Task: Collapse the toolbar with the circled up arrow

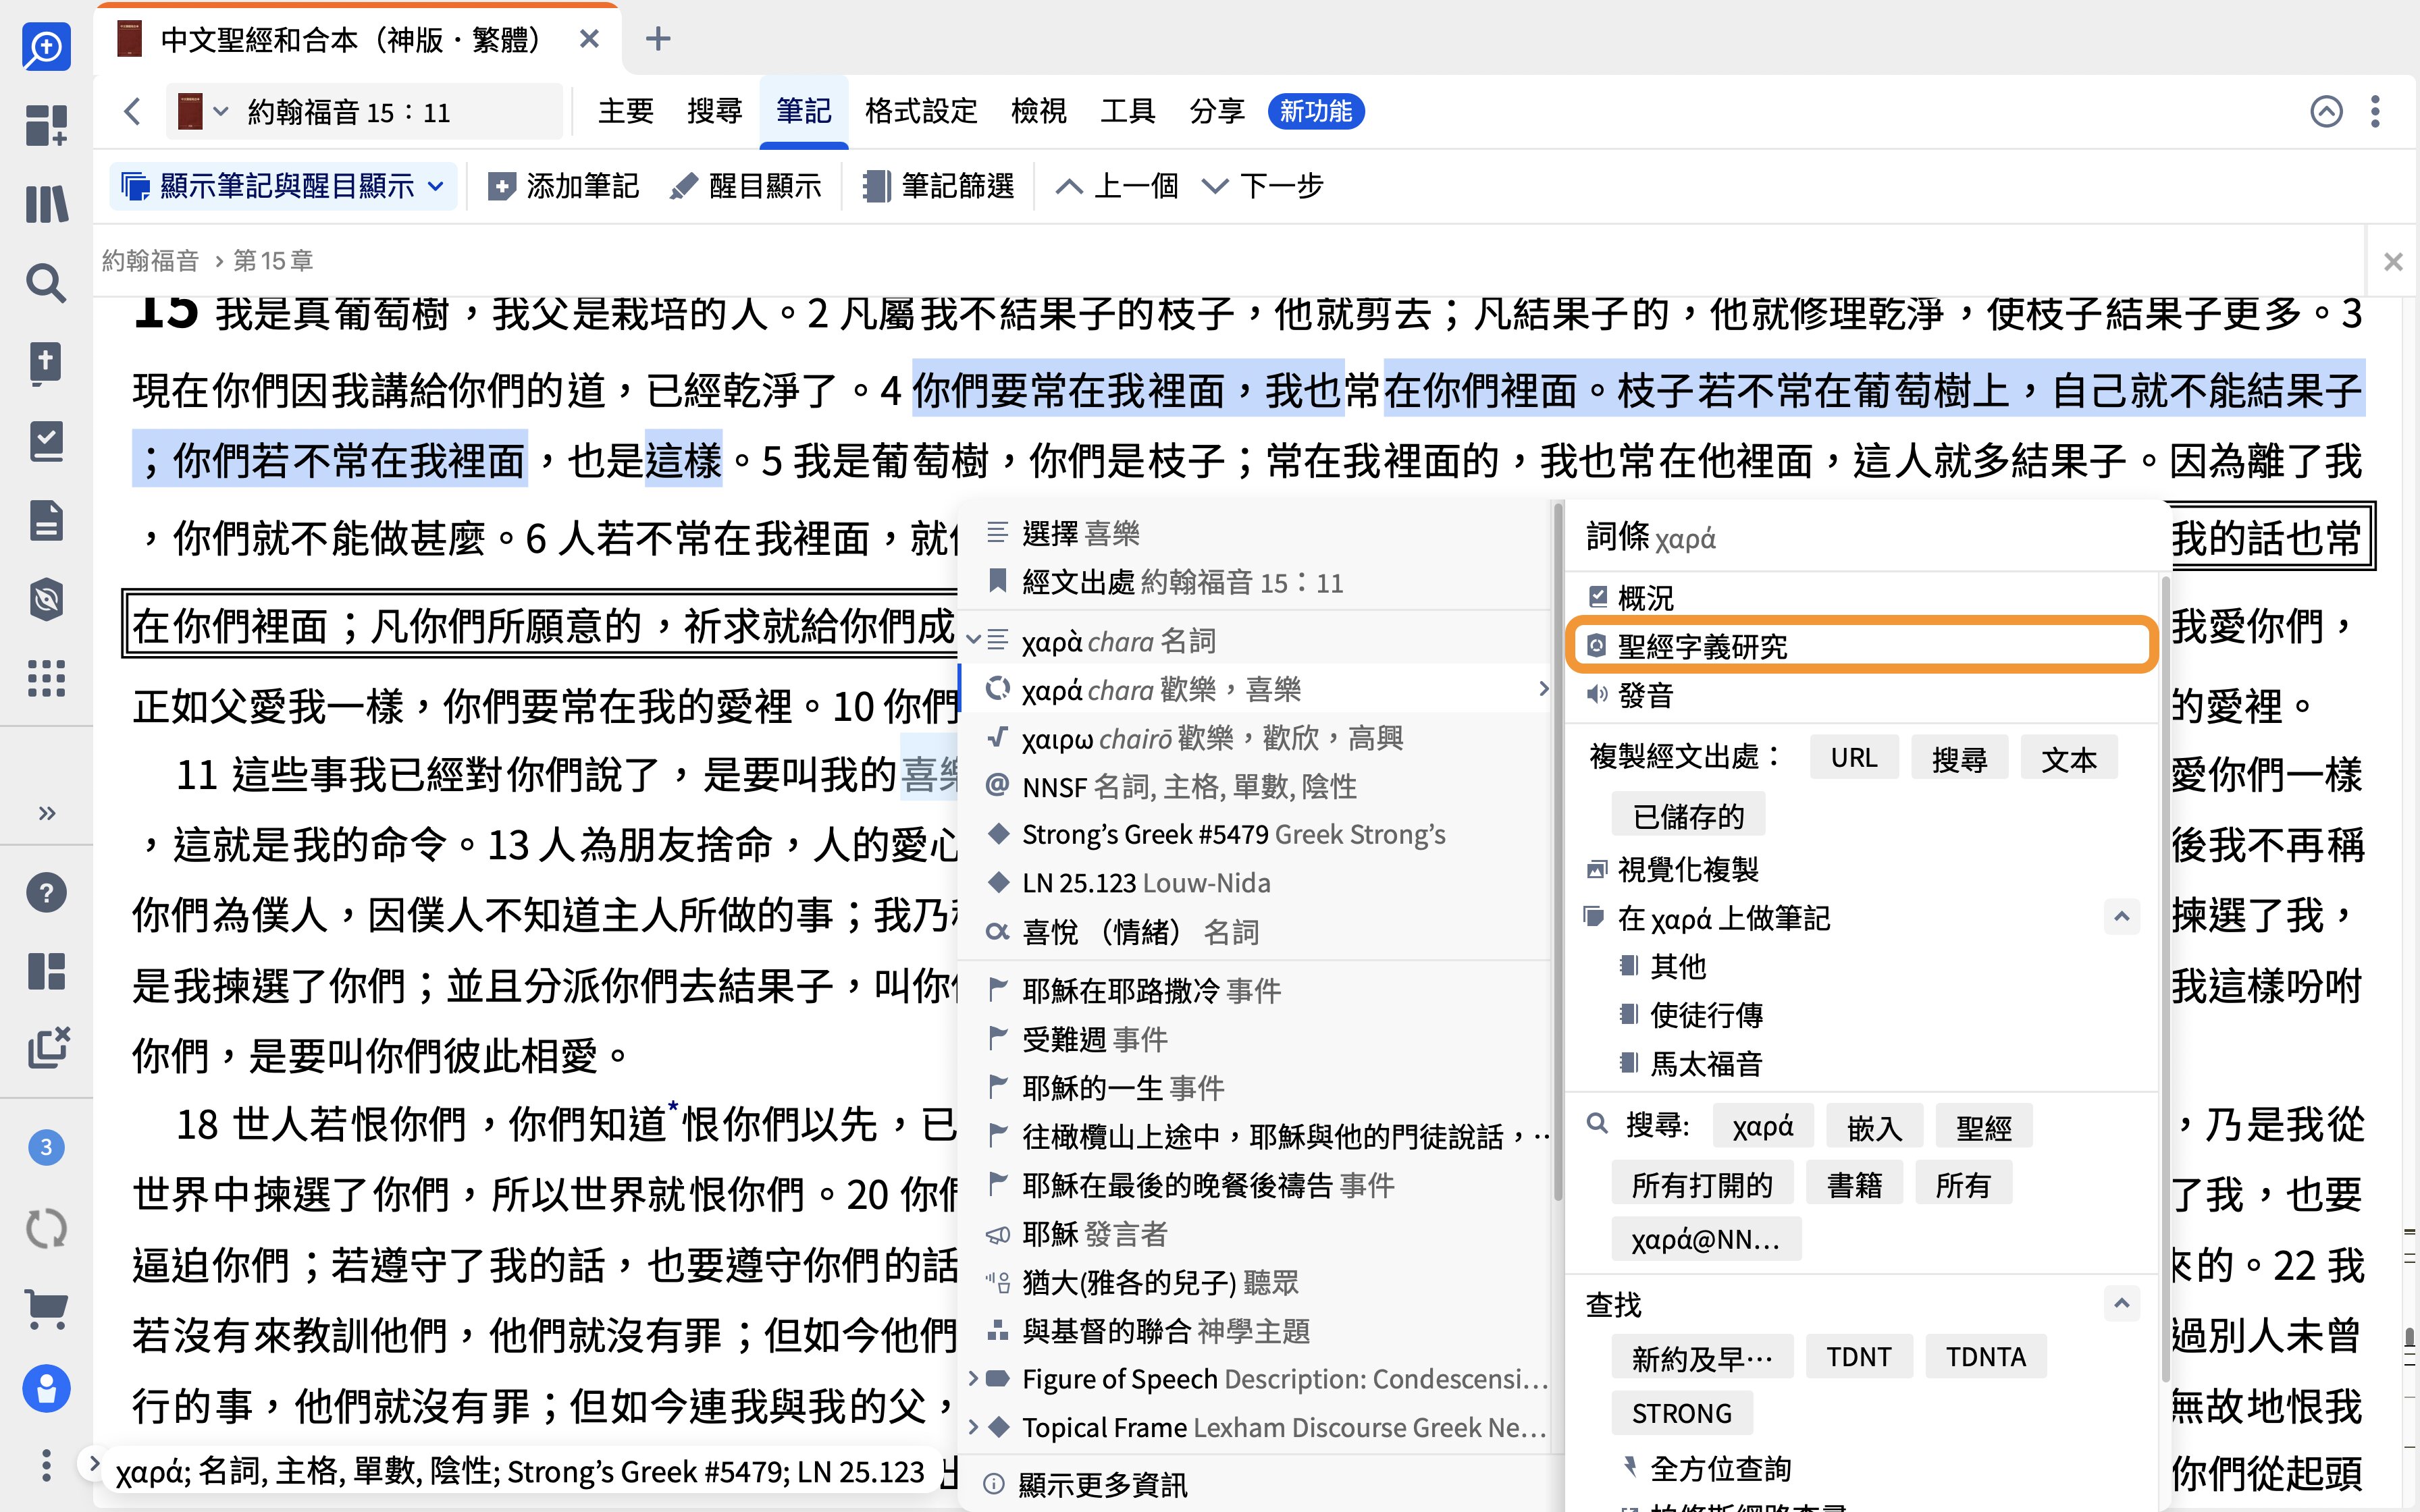Action: click(x=2326, y=111)
